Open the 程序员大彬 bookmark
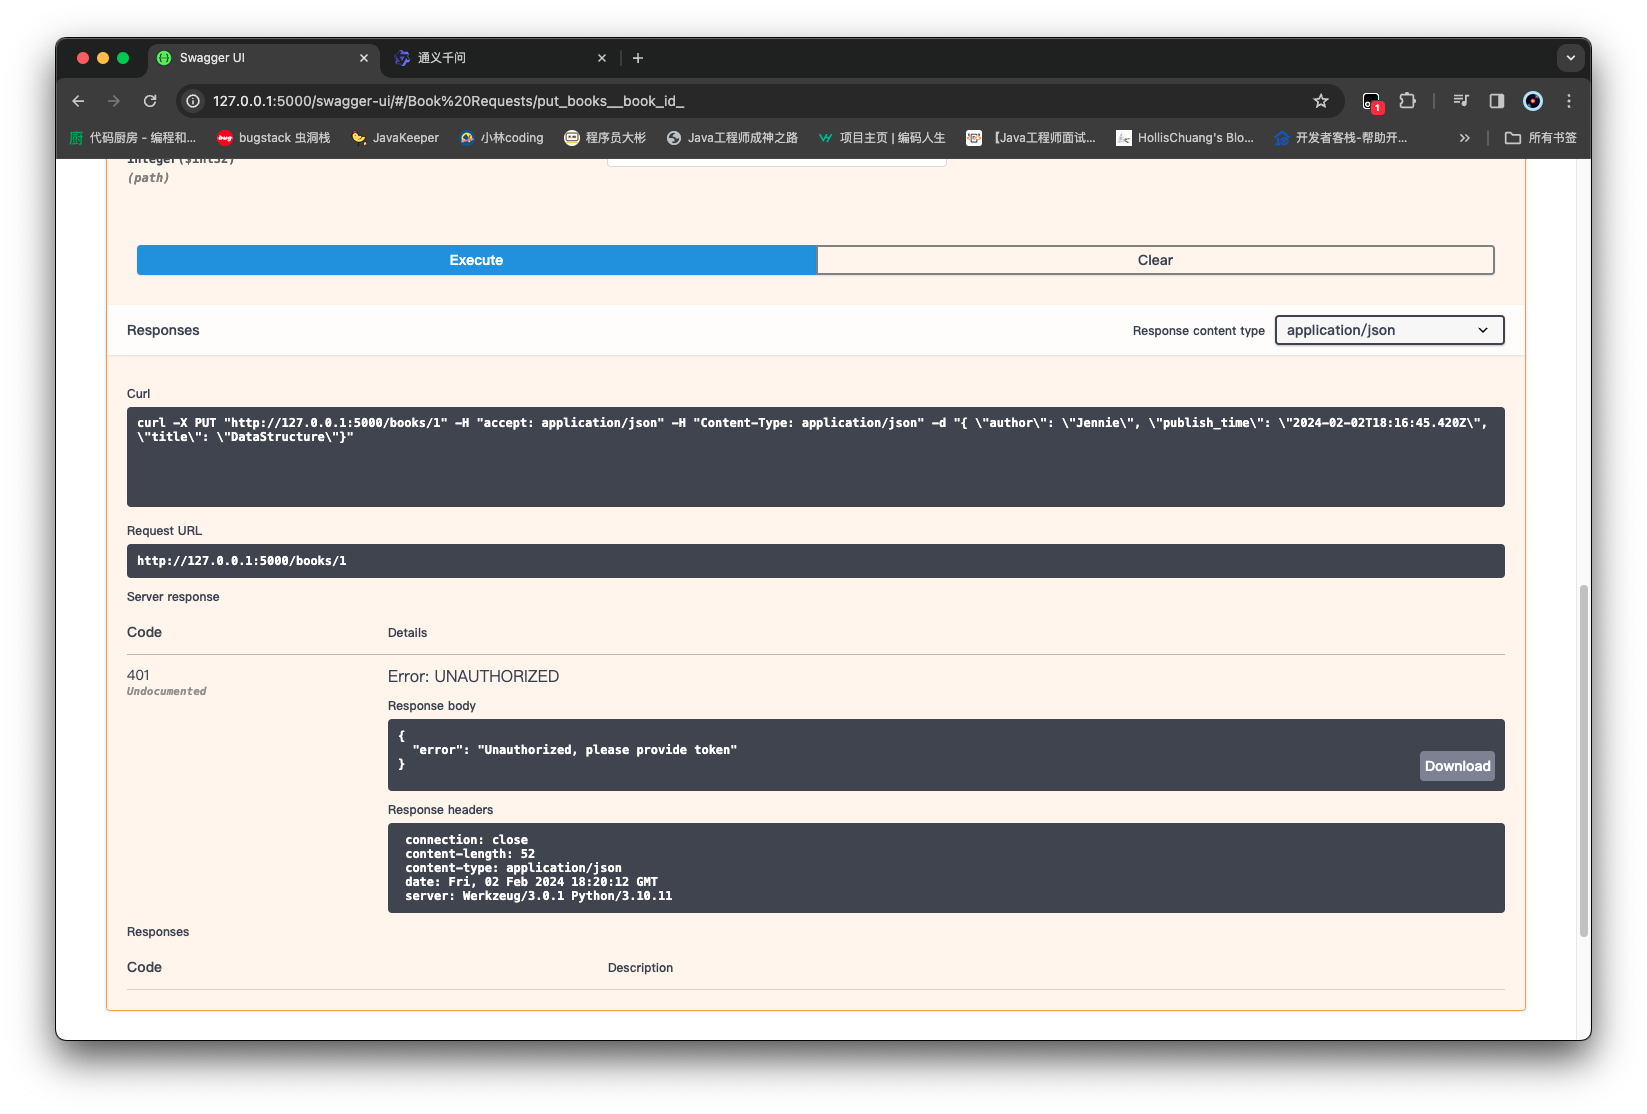This screenshot has height=1114, width=1647. click(605, 138)
